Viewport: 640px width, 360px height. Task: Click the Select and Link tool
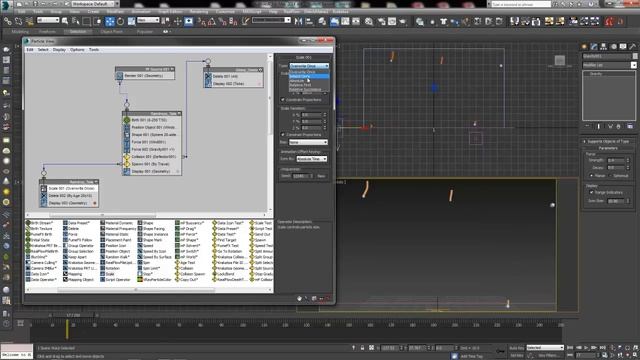pyautogui.click(x=8, y=21)
